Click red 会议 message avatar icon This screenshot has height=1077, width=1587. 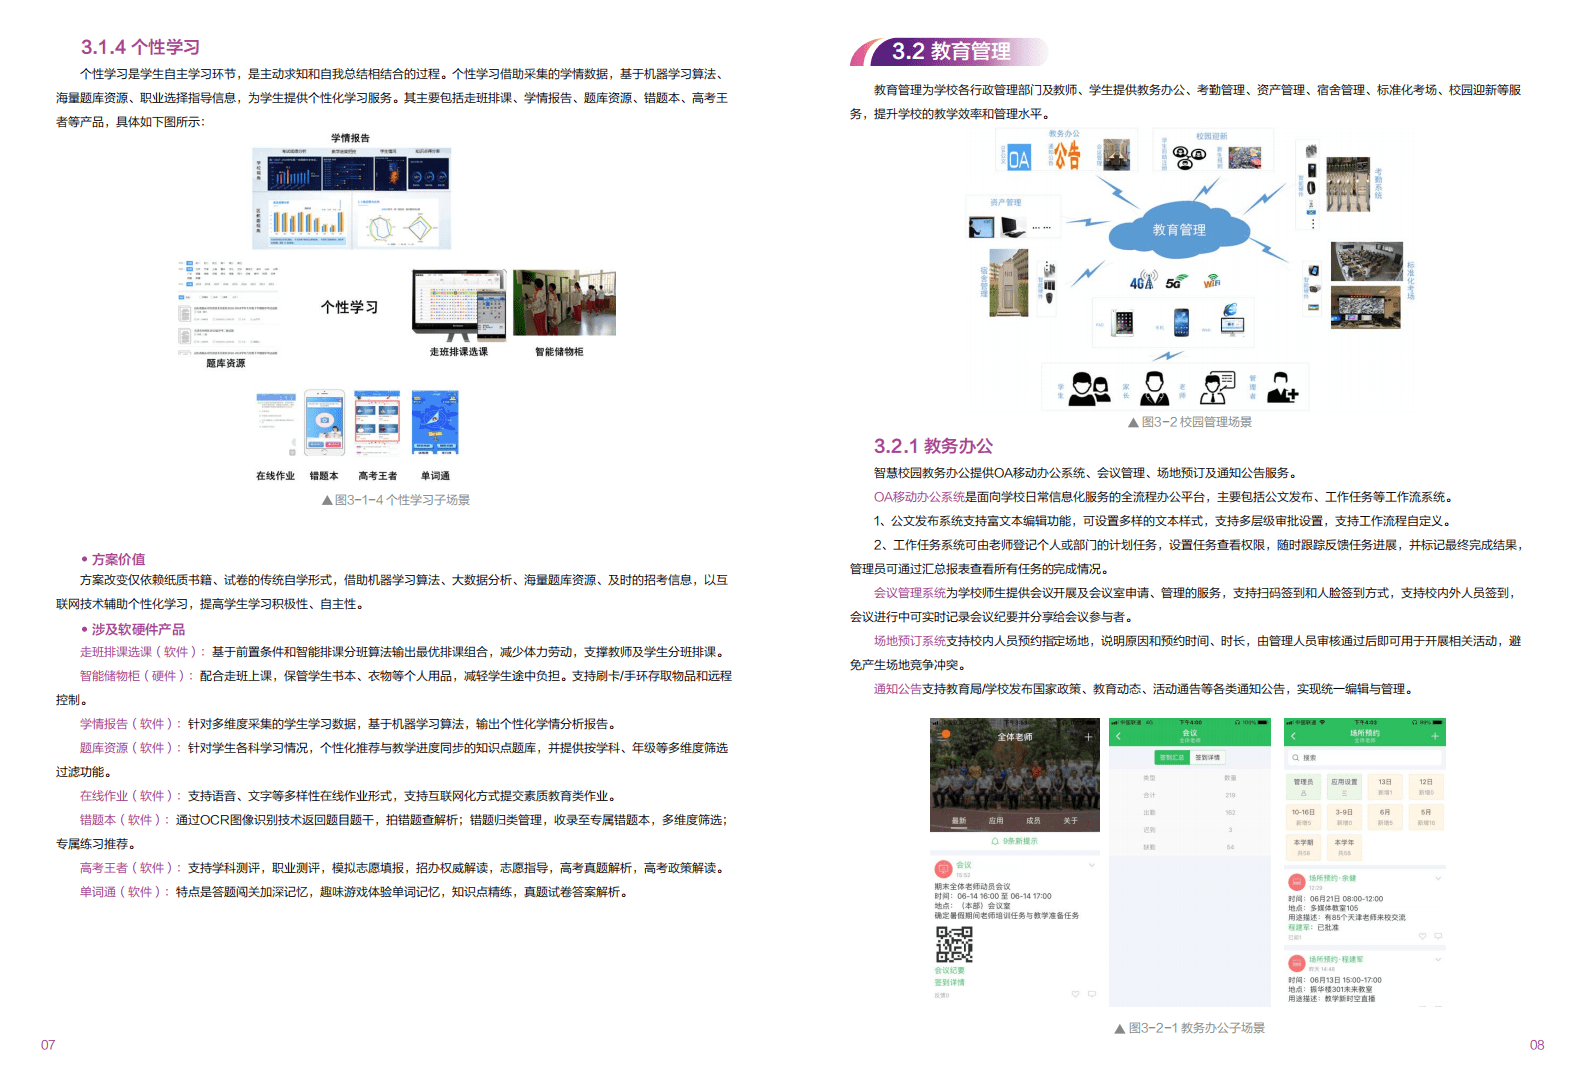(943, 869)
